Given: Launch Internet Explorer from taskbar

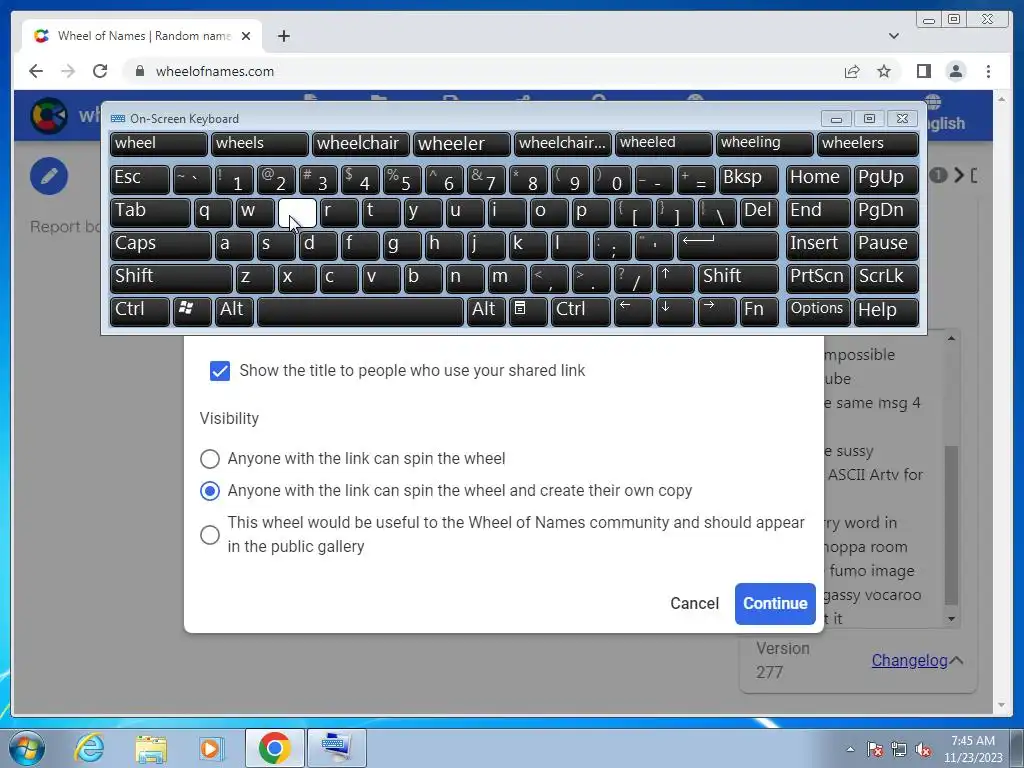Looking at the screenshot, I should (x=89, y=748).
